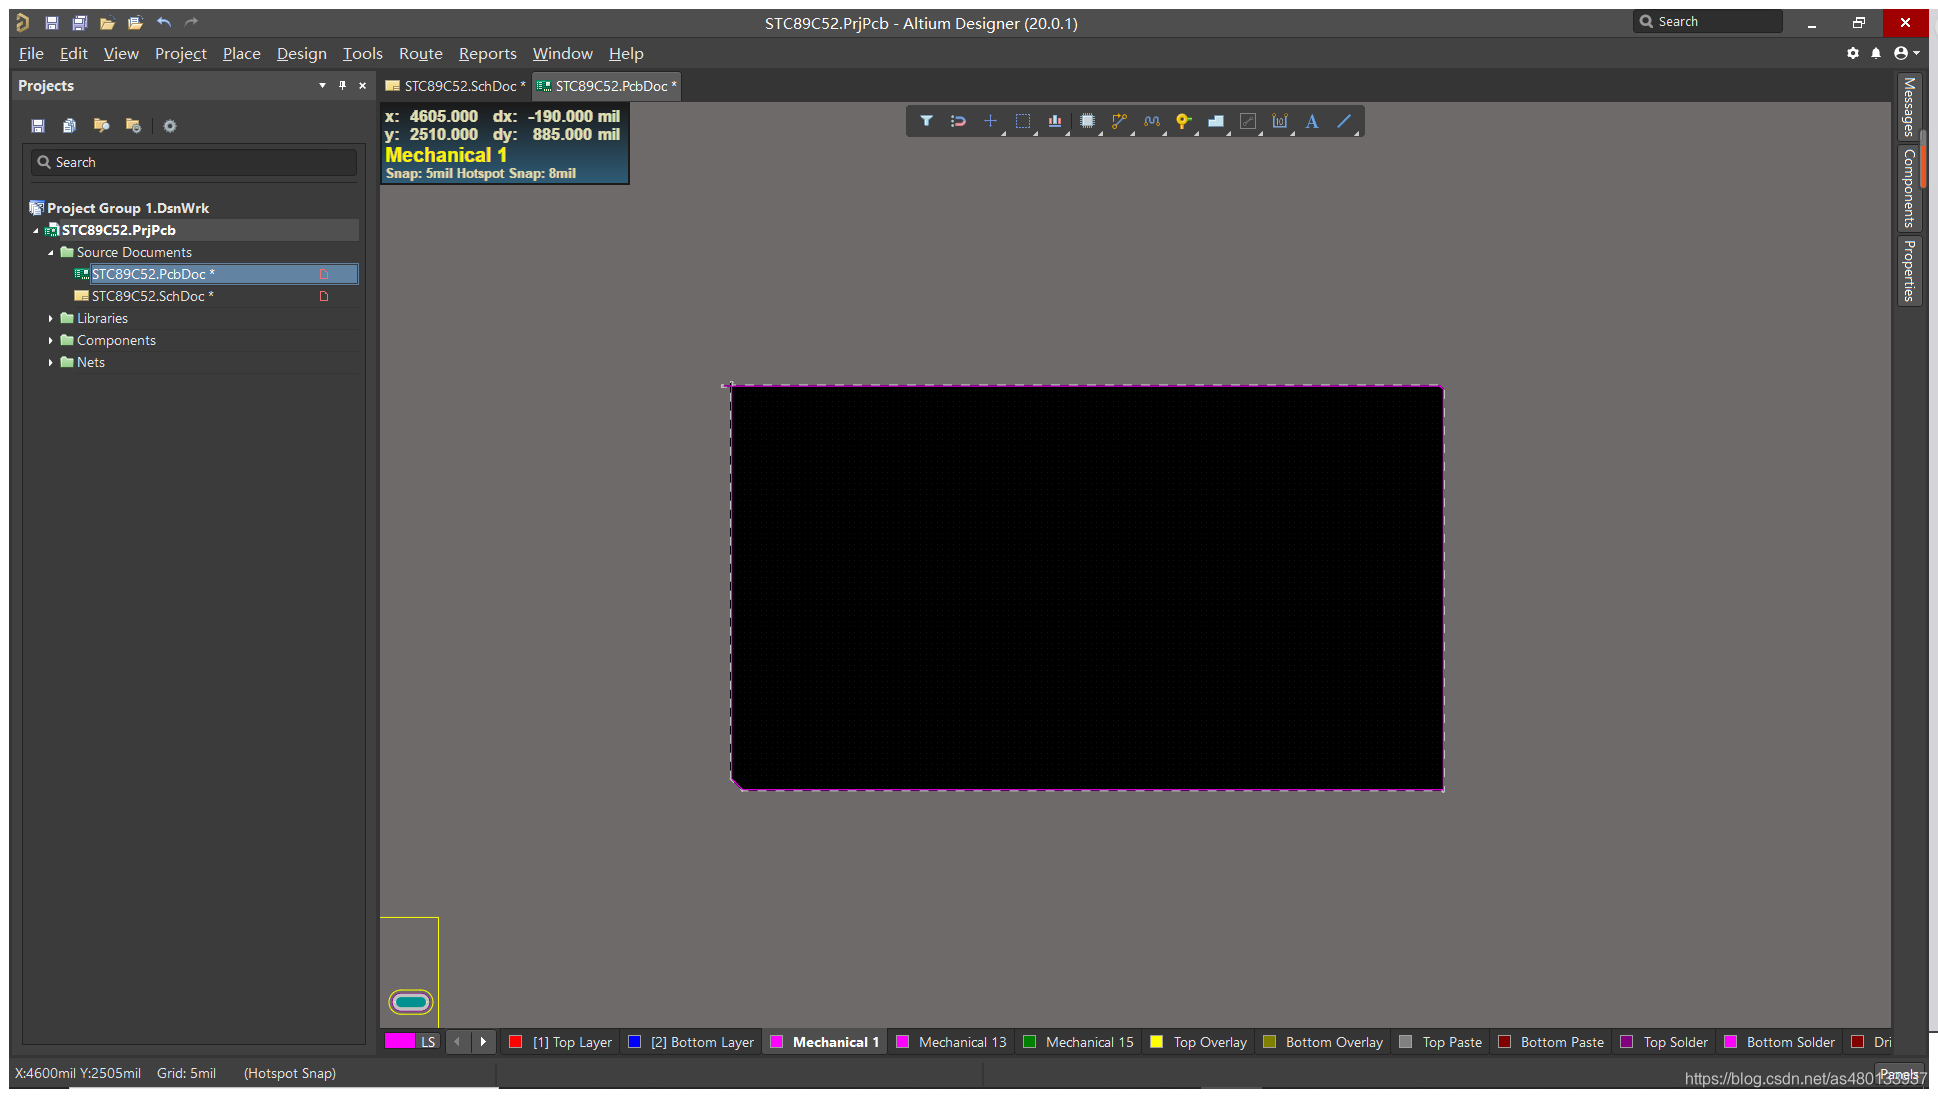
Task: Open the Route menu
Action: tap(420, 53)
